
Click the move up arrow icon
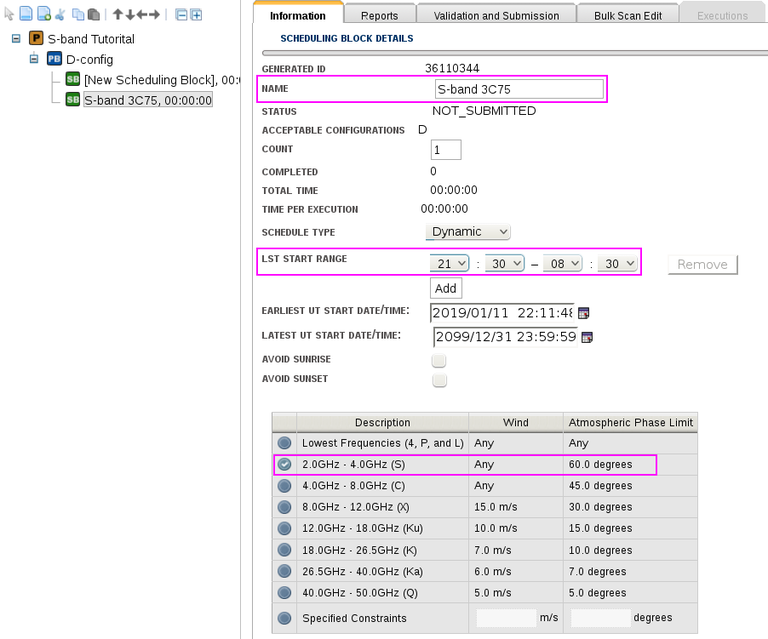pyautogui.click(x=118, y=15)
